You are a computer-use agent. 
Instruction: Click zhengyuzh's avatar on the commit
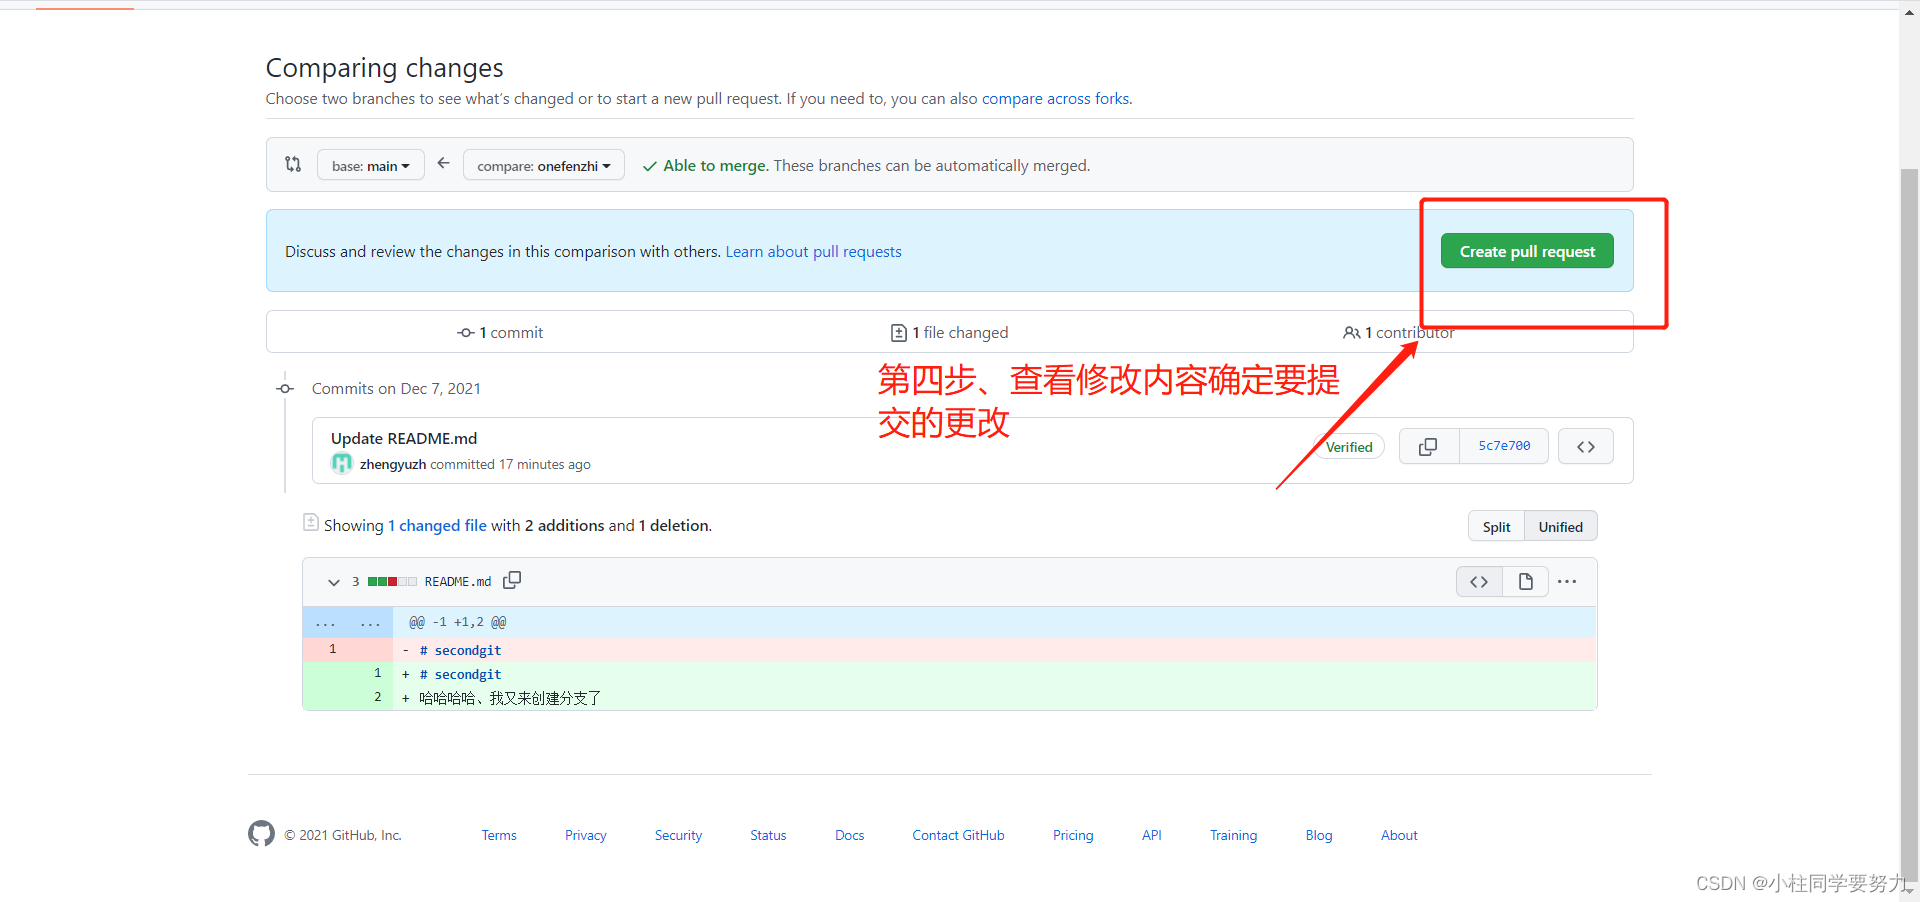341,463
